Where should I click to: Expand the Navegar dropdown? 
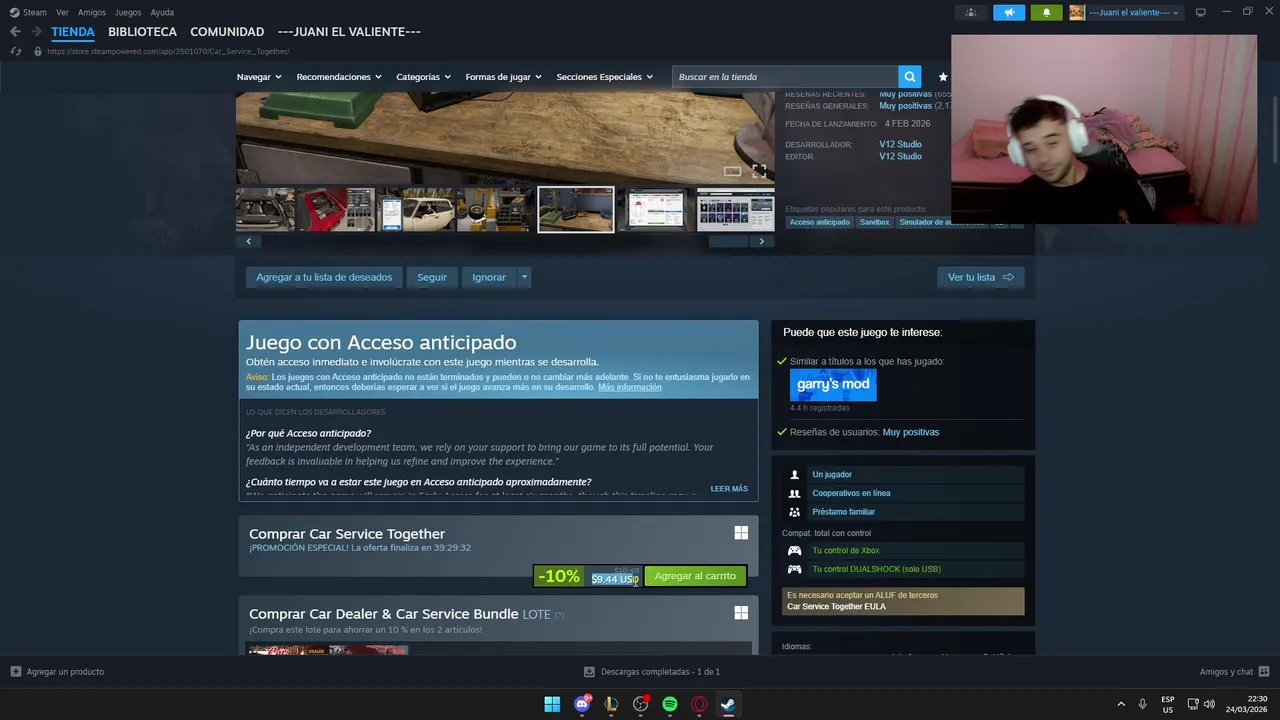259,77
